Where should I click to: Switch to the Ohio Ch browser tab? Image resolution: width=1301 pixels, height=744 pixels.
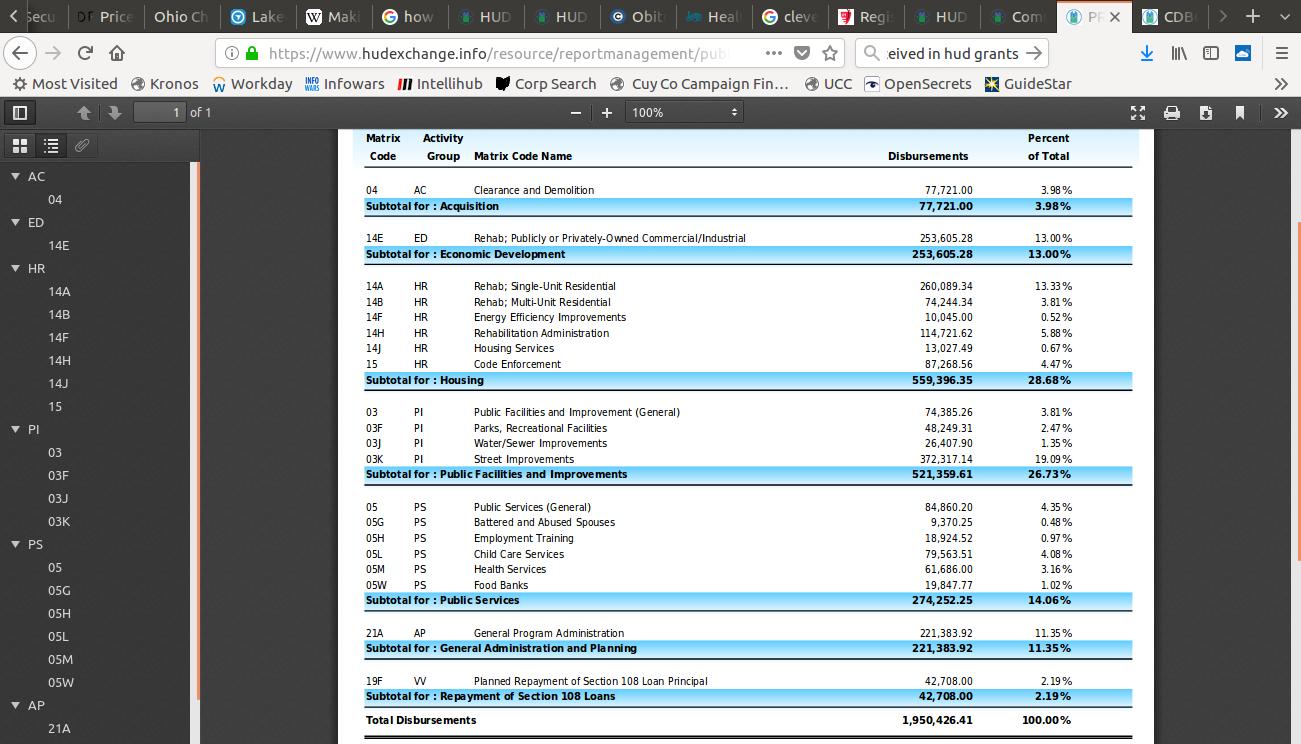pos(180,16)
